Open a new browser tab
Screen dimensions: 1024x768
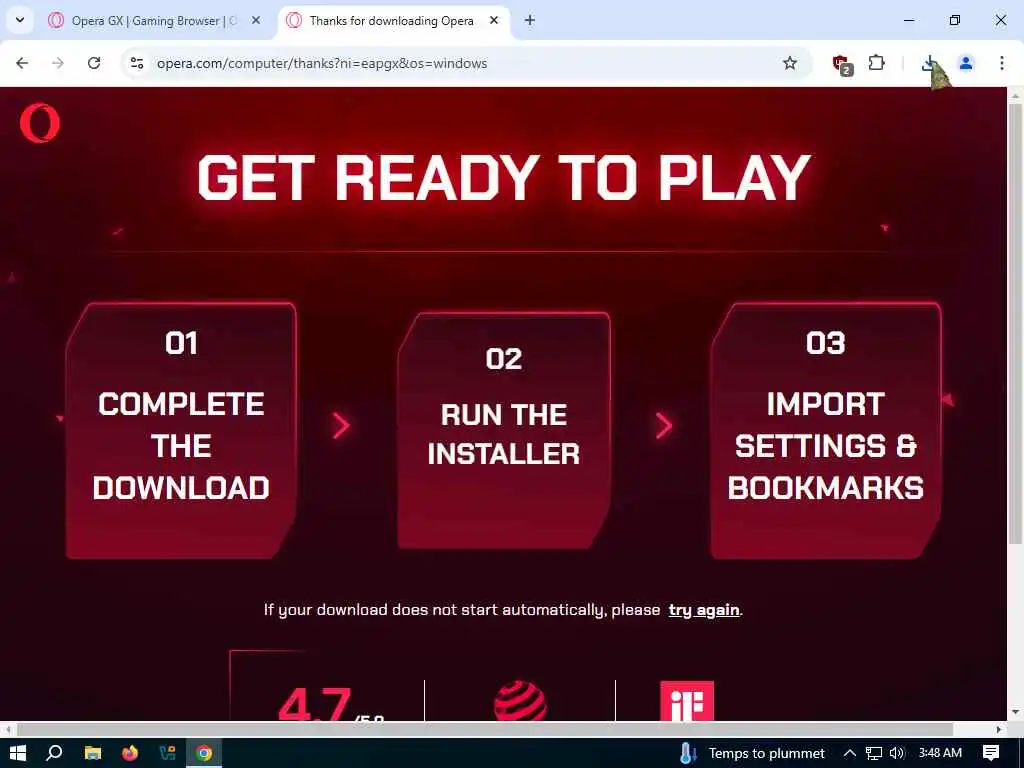tap(530, 21)
